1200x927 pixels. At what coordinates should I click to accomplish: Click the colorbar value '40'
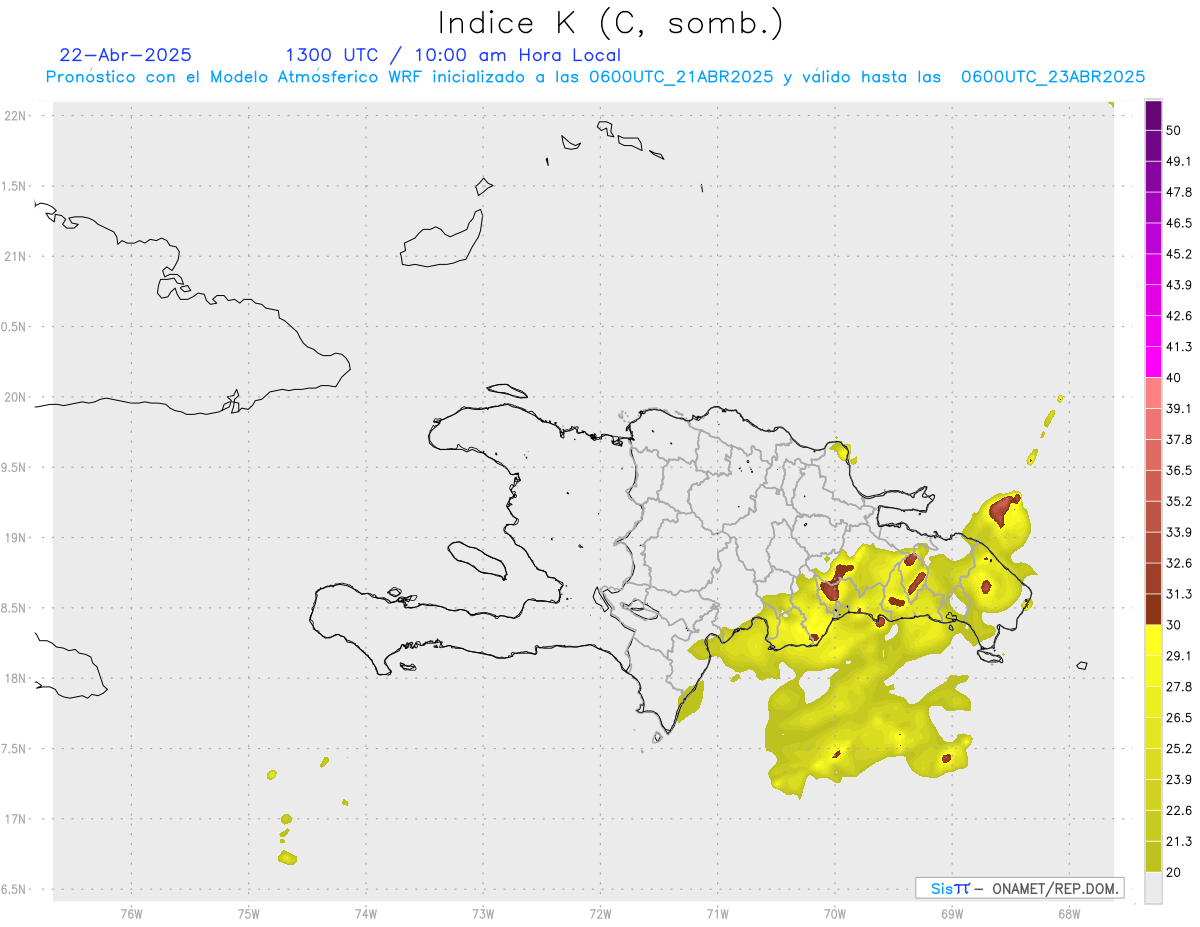(x=1174, y=378)
